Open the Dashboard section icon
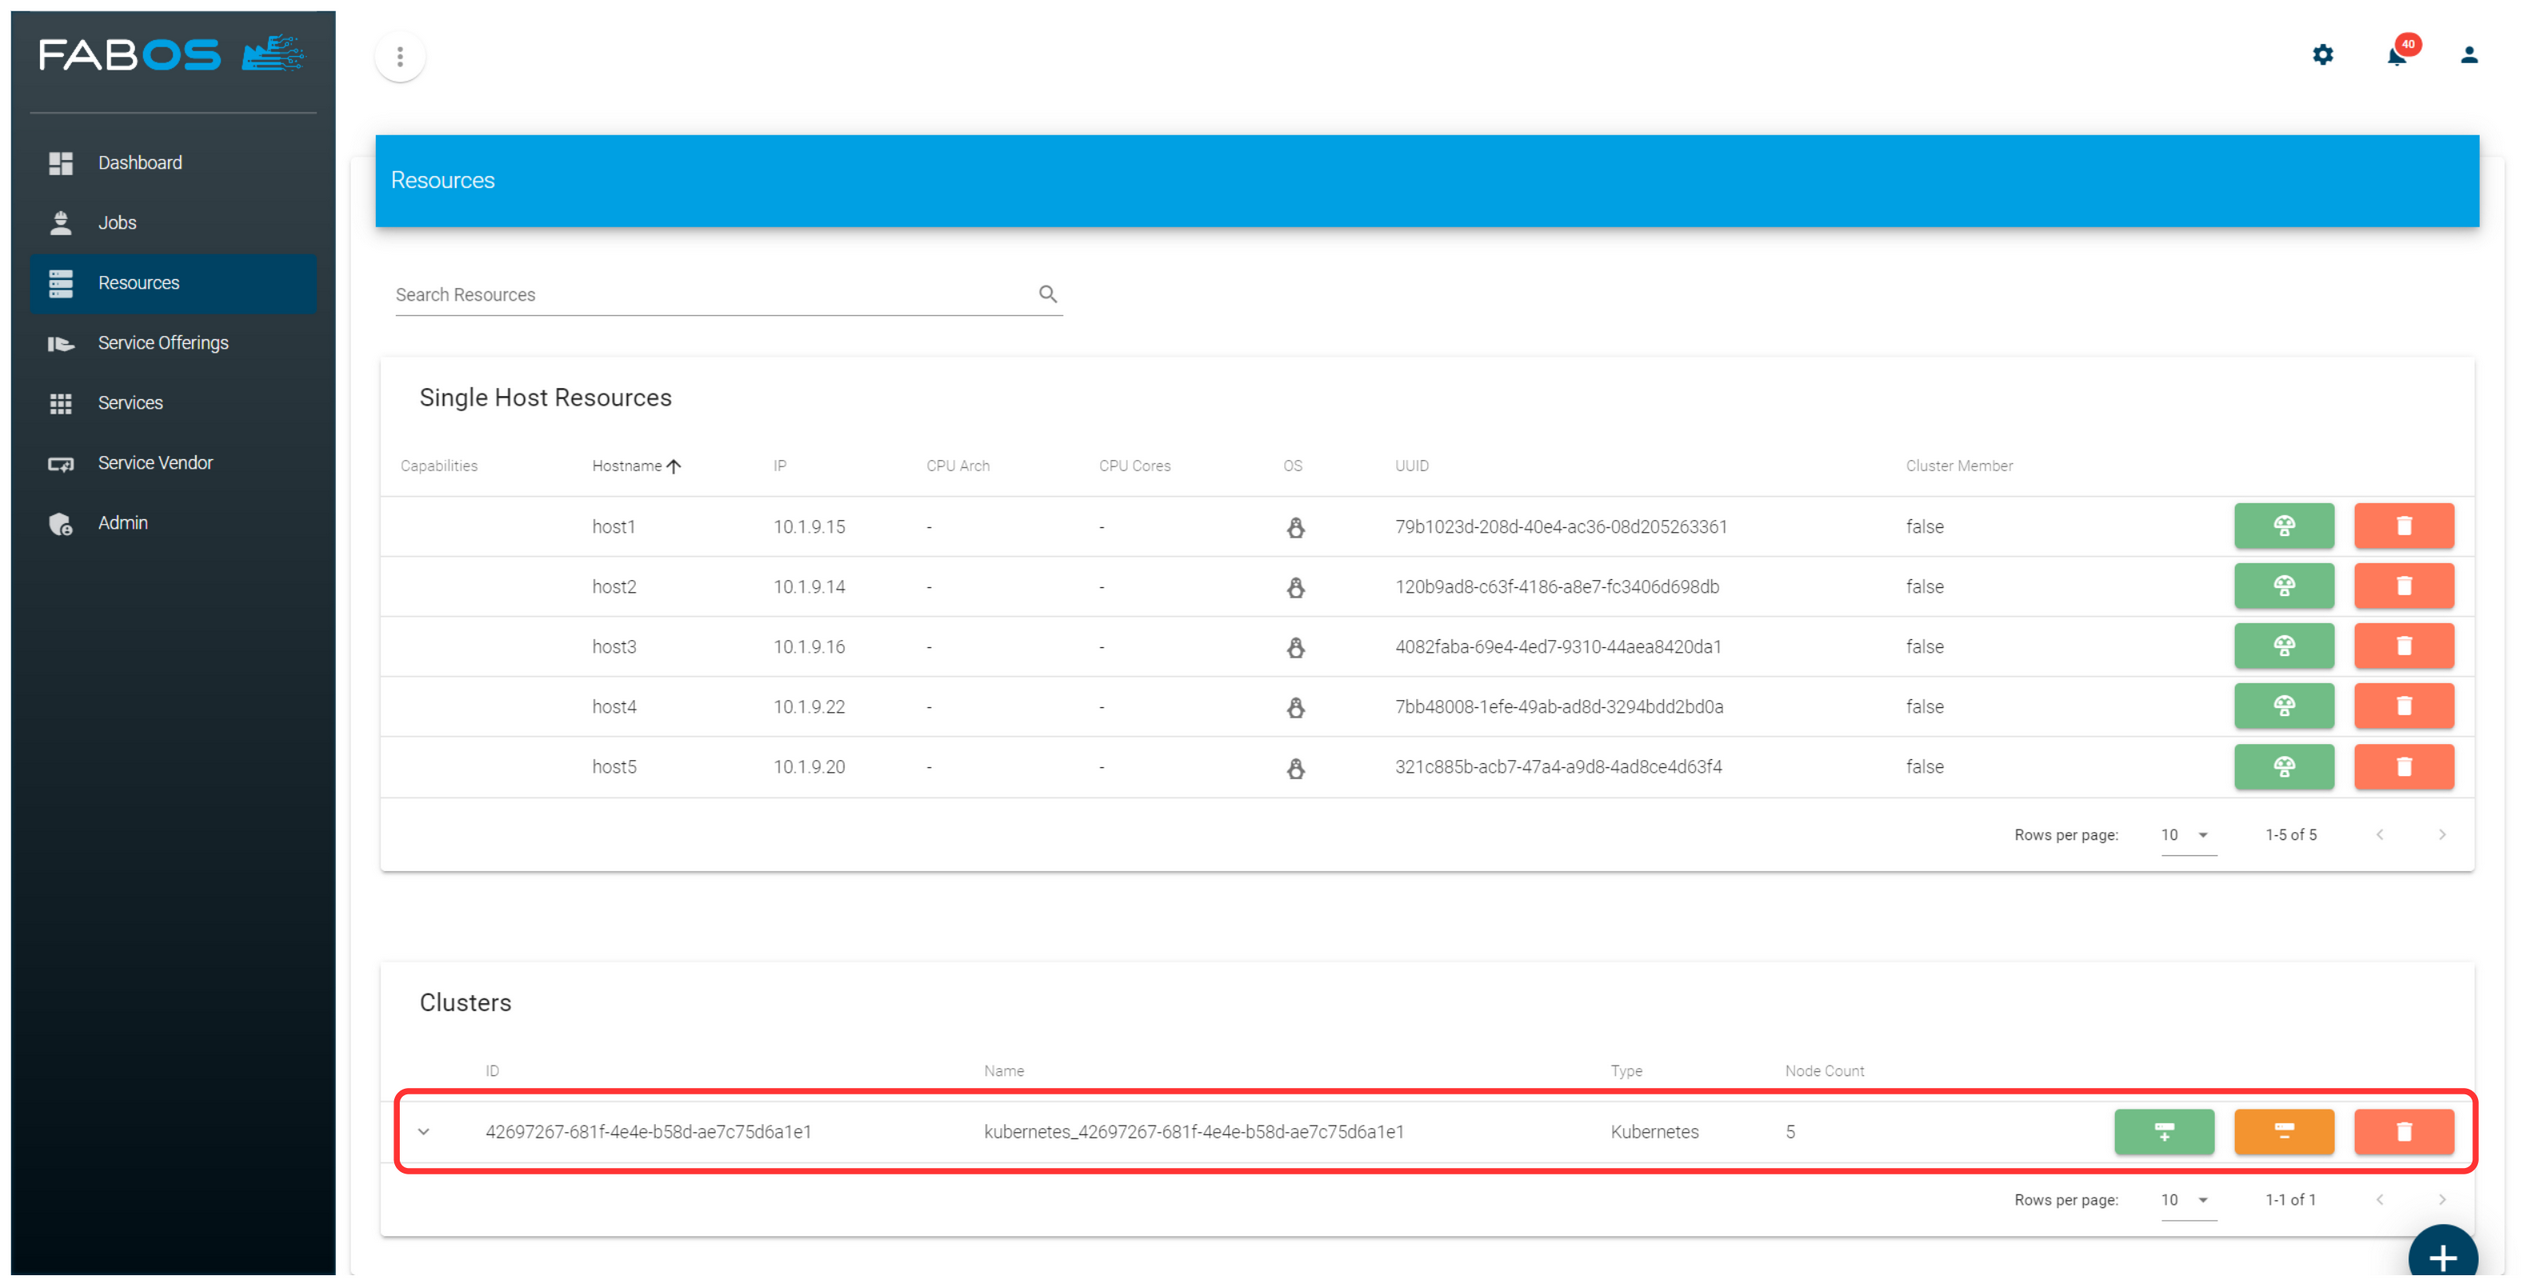 (x=61, y=162)
